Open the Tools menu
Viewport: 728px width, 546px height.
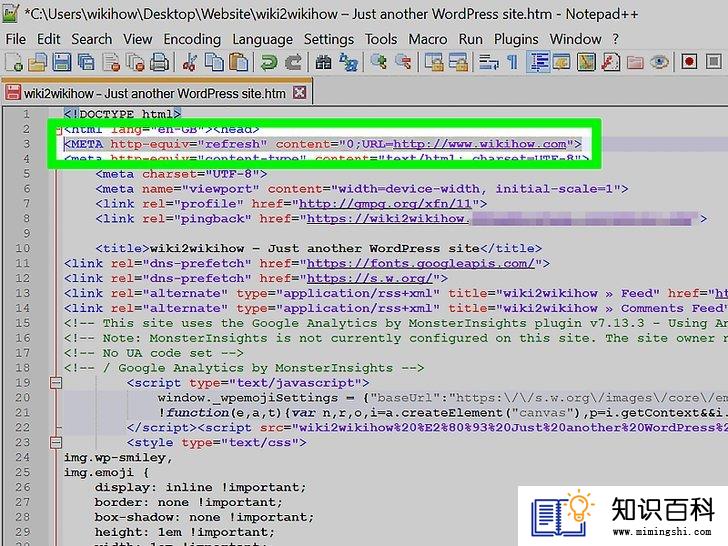[381, 39]
